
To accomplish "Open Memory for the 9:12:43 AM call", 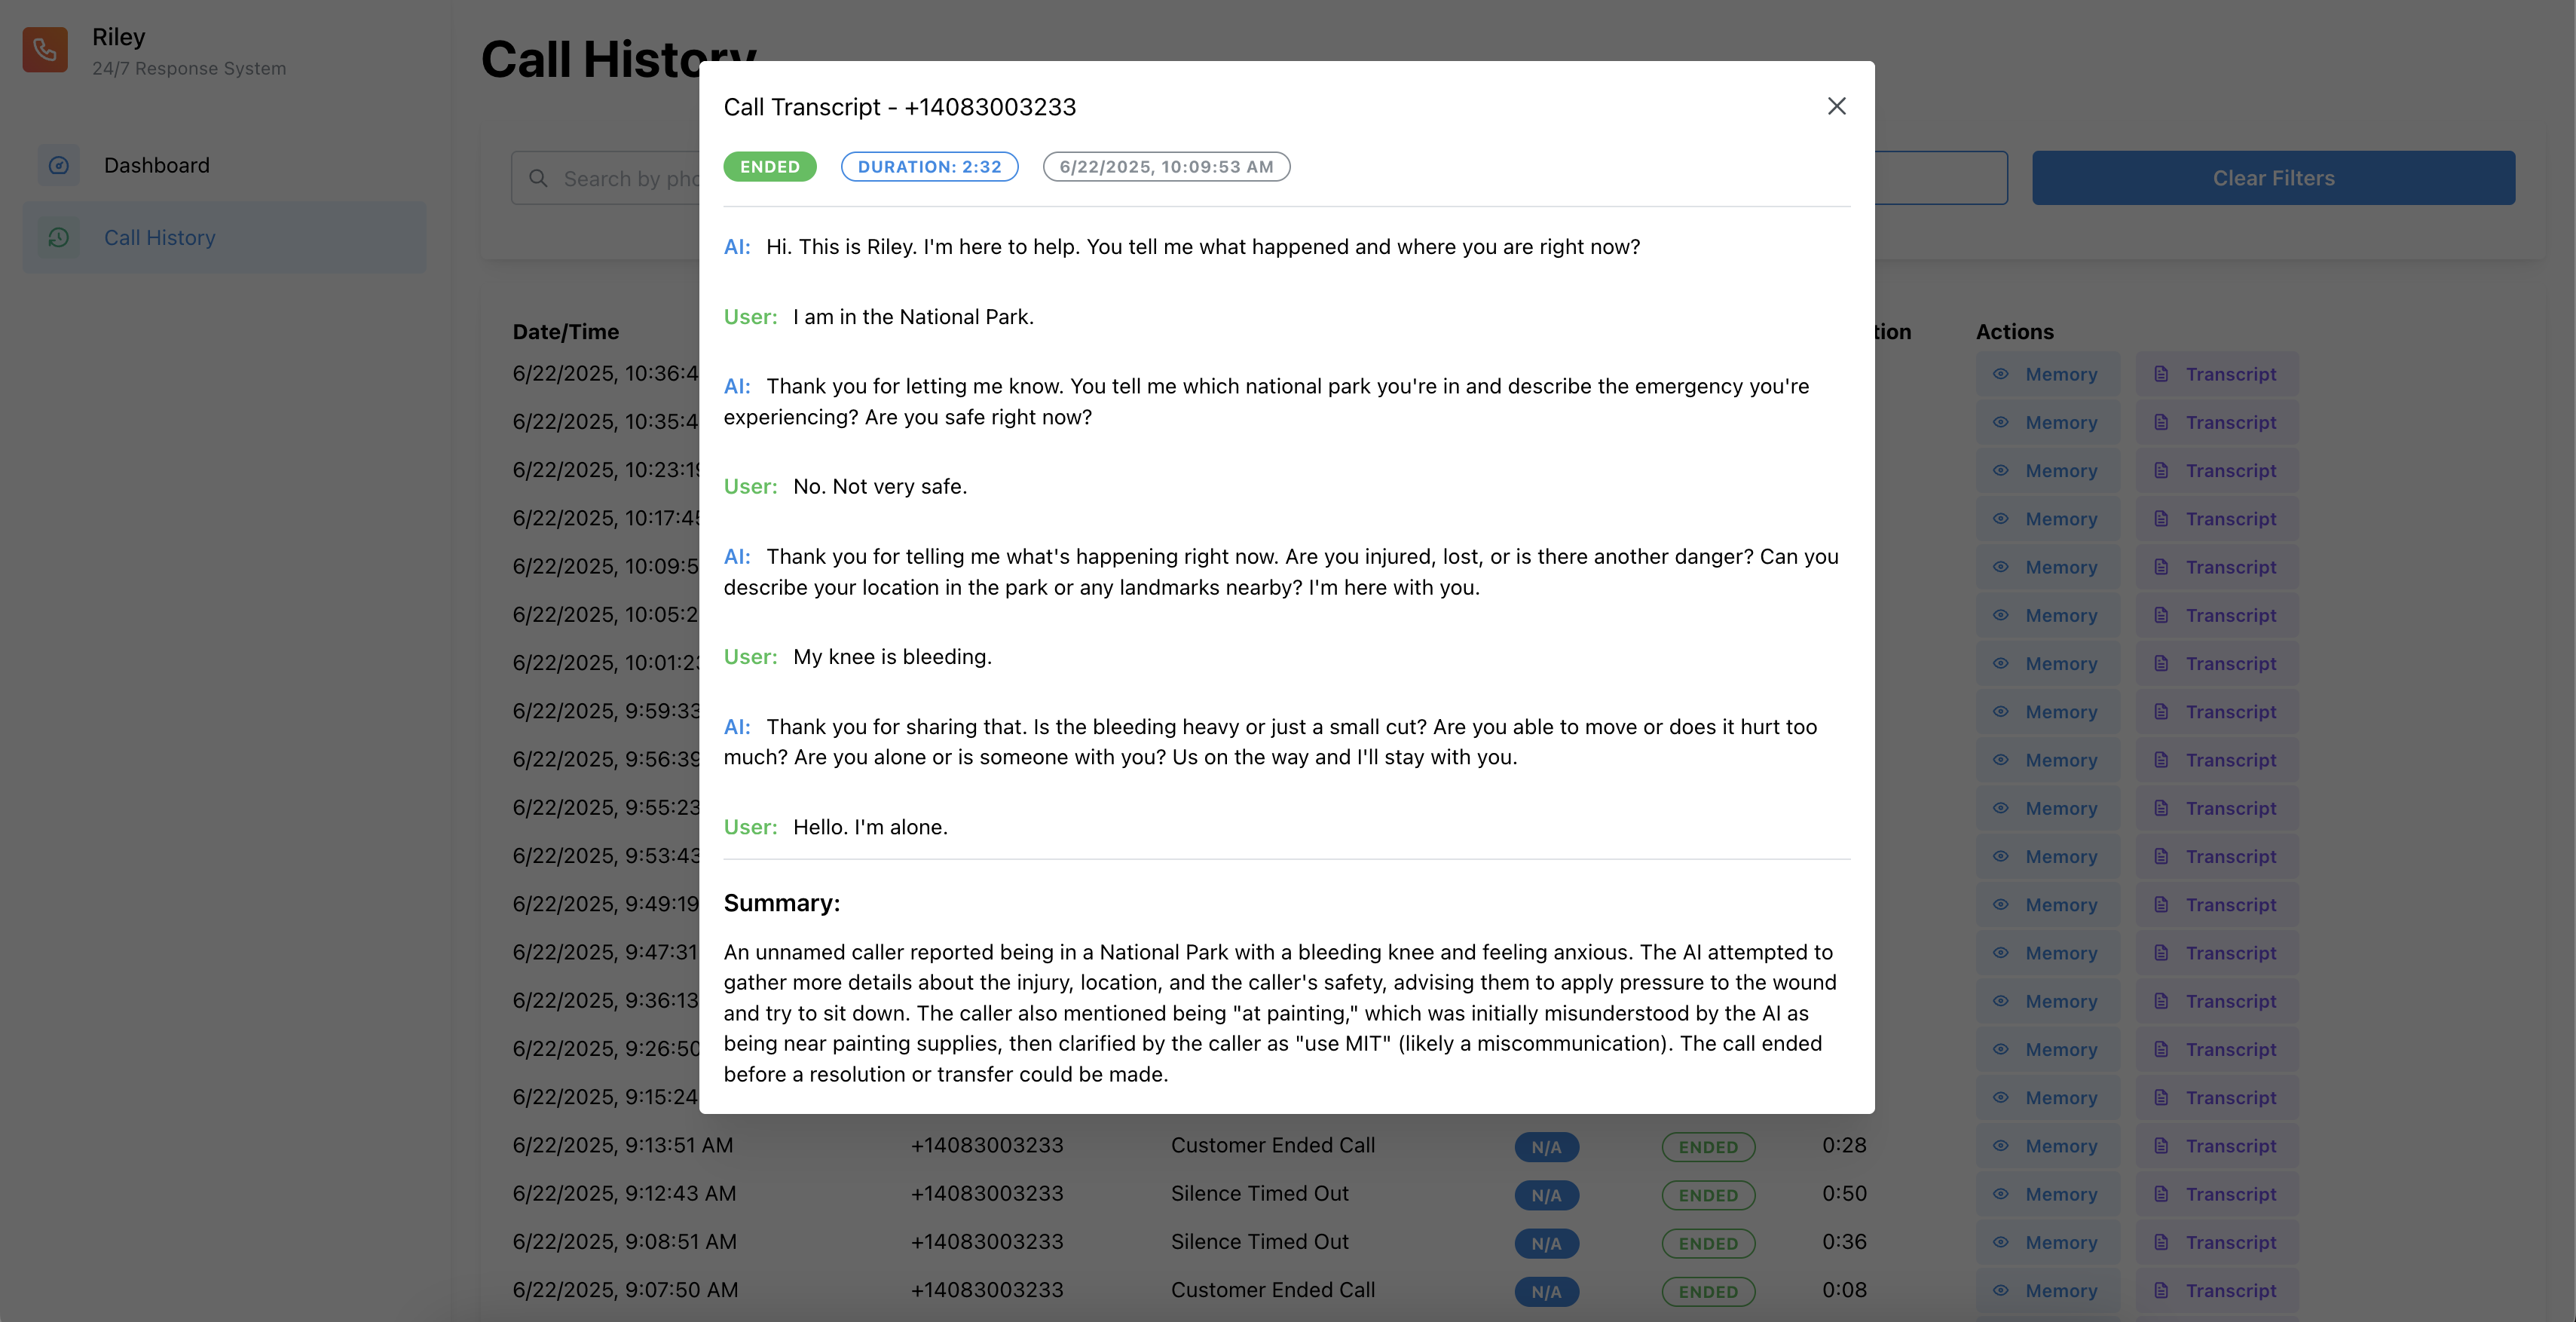I will coord(2047,1194).
